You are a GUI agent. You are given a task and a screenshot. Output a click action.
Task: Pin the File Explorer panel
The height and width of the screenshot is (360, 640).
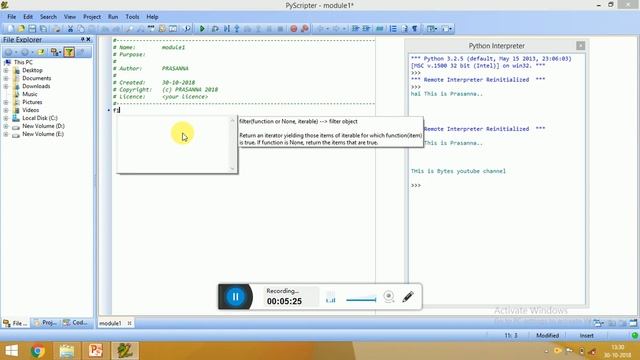[x=82, y=39]
